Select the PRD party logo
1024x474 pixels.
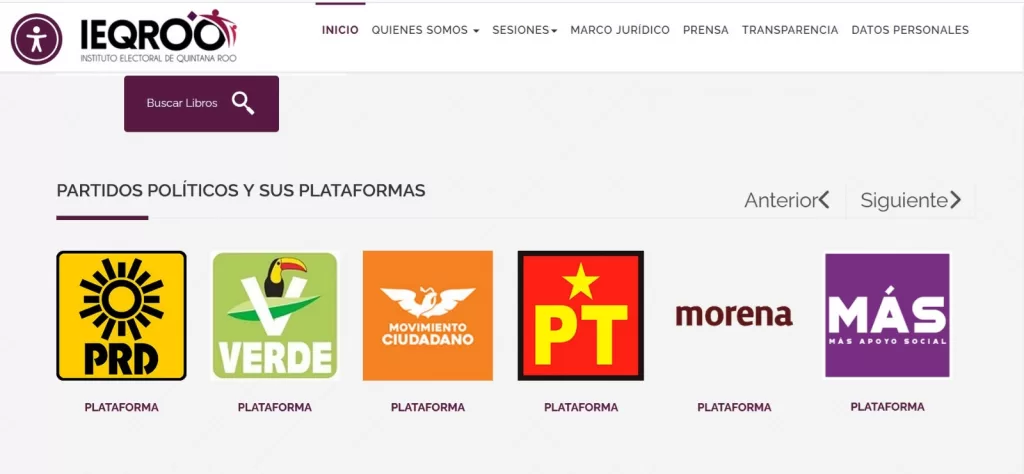pos(121,315)
